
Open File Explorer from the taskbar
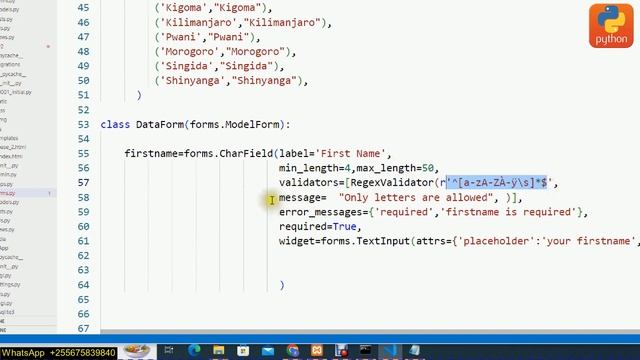219,350
